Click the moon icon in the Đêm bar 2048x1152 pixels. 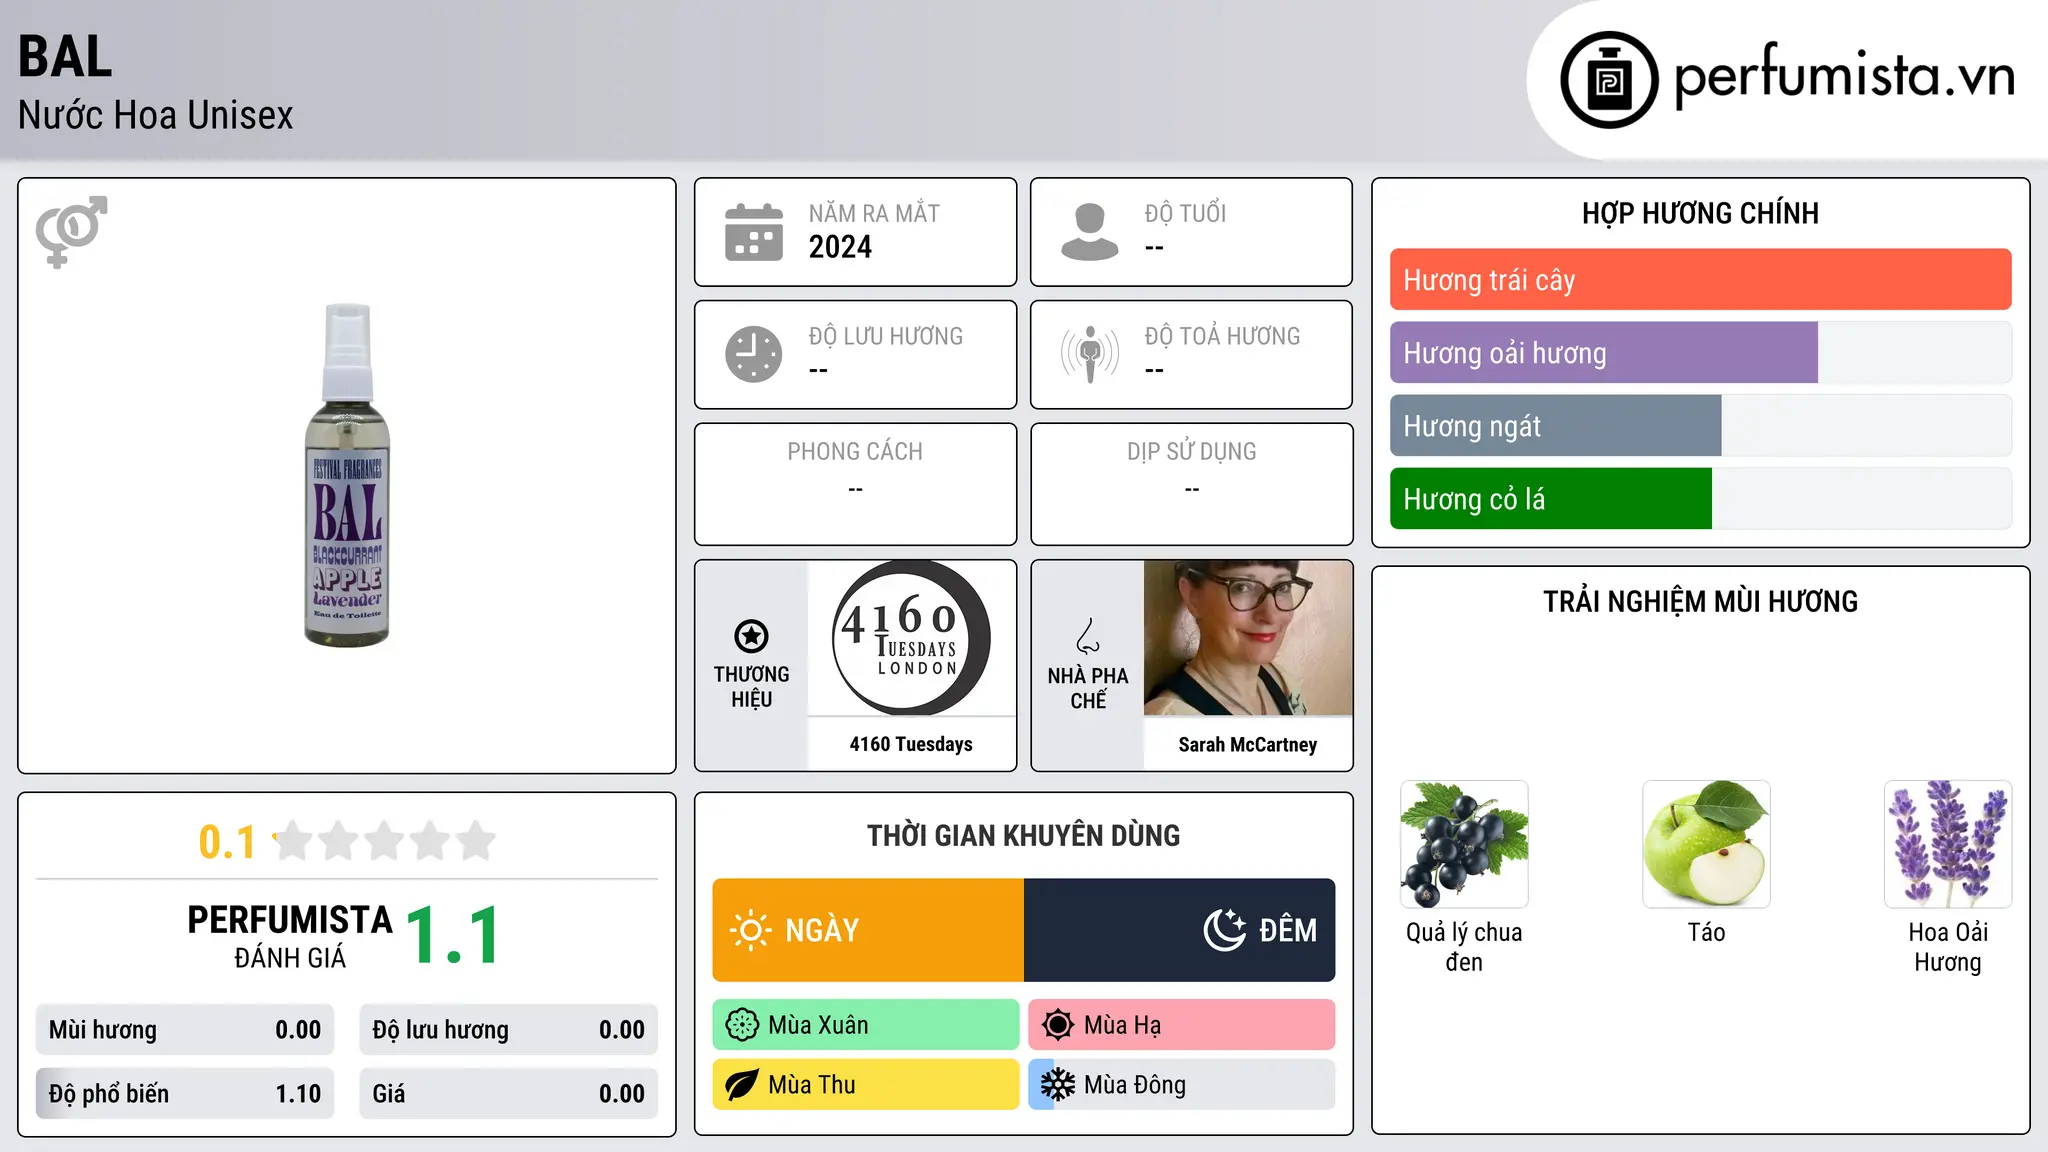[1225, 930]
